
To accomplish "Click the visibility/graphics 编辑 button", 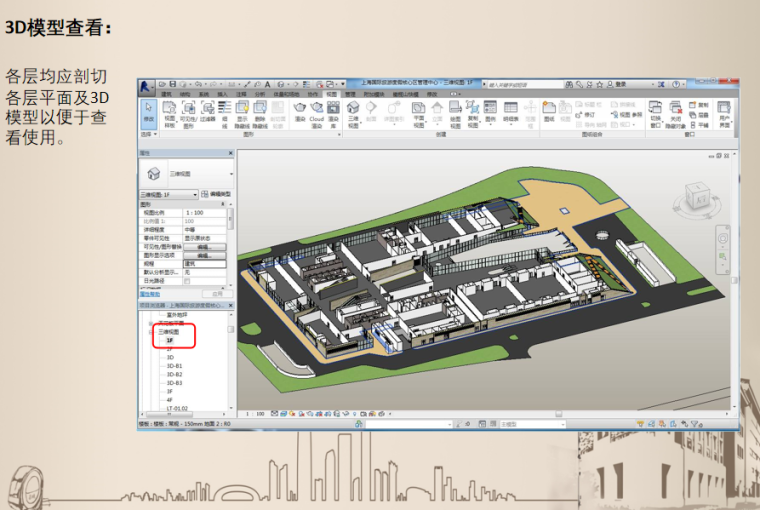I will (x=204, y=246).
